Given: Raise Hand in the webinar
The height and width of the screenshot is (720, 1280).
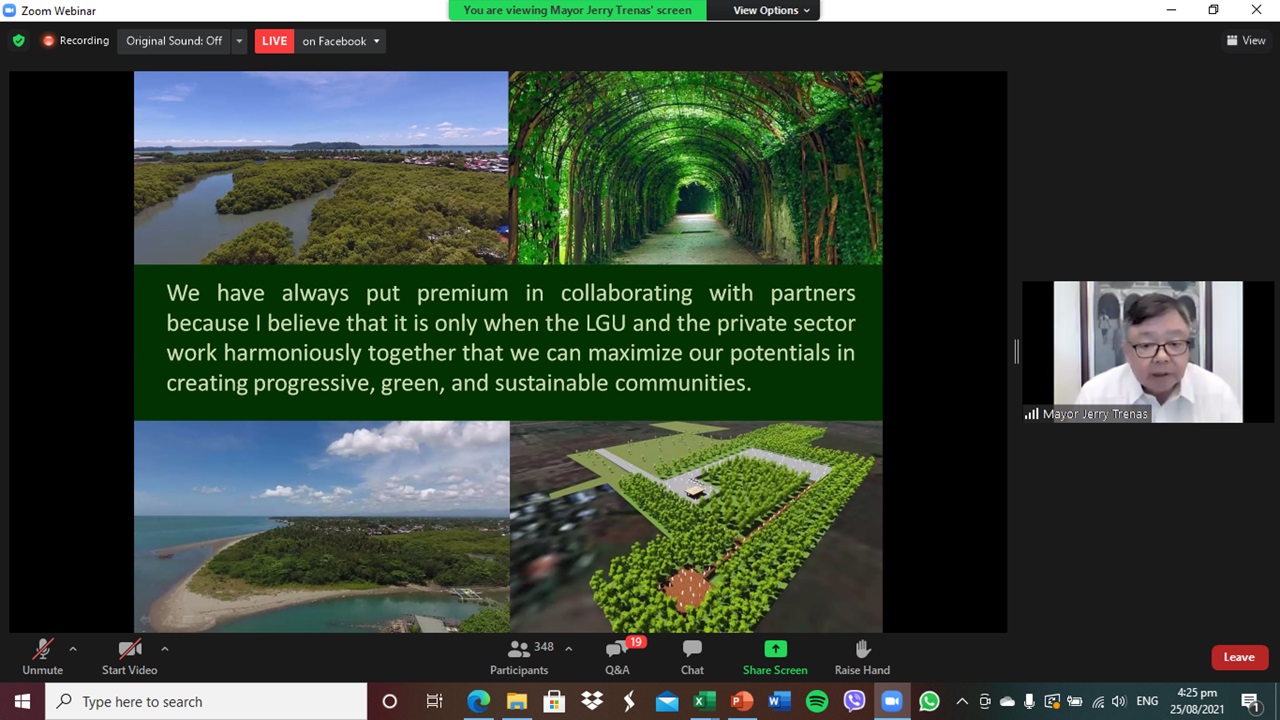Looking at the screenshot, I should [x=862, y=657].
